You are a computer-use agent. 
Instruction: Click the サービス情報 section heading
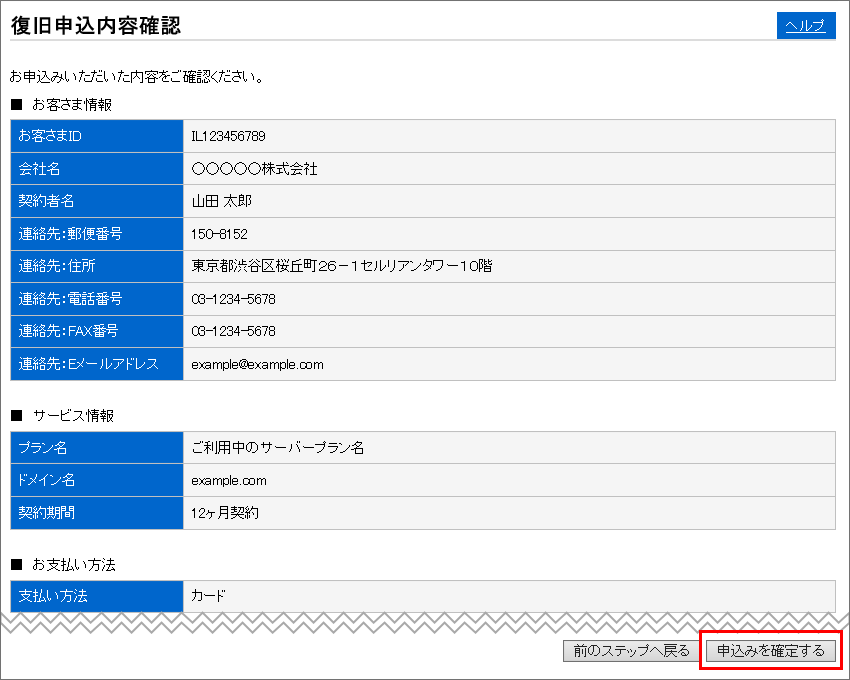point(73,416)
